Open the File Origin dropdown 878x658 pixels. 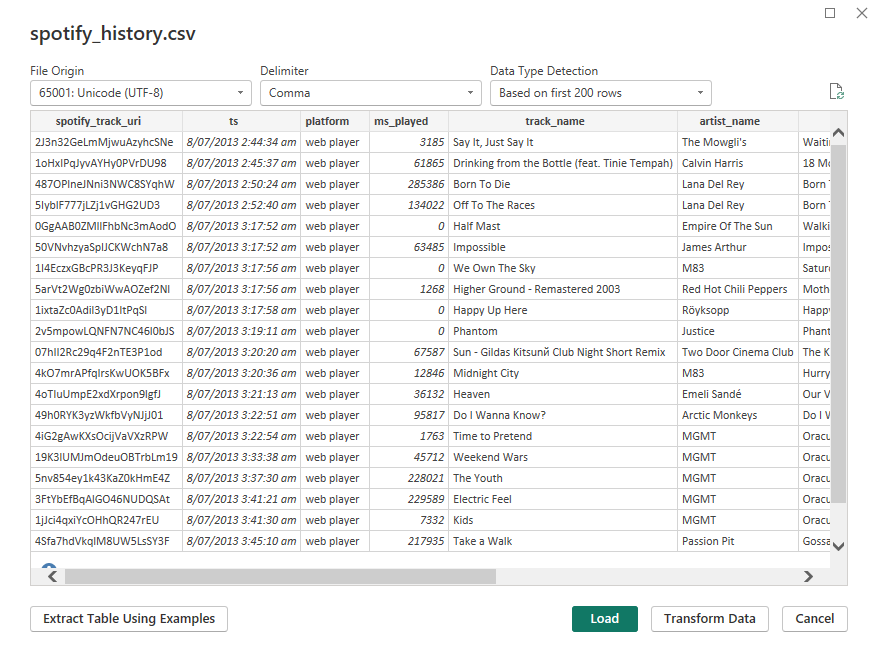pos(141,93)
